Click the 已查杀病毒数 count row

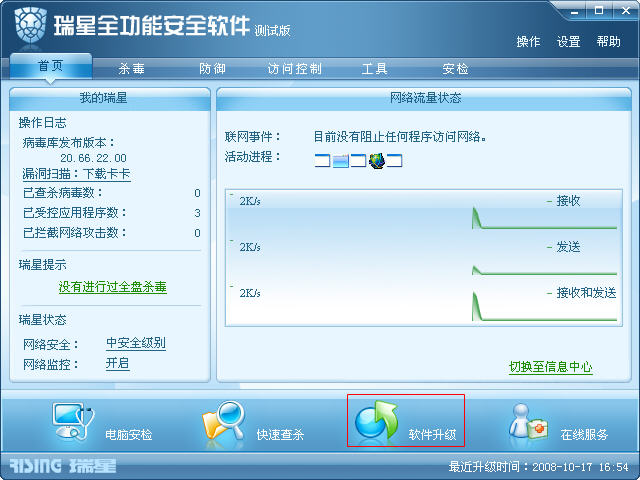click(111, 193)
